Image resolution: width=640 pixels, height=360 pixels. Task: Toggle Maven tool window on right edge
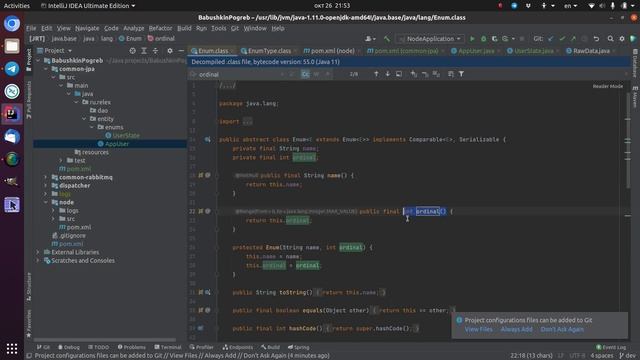(x=635, y=97)
